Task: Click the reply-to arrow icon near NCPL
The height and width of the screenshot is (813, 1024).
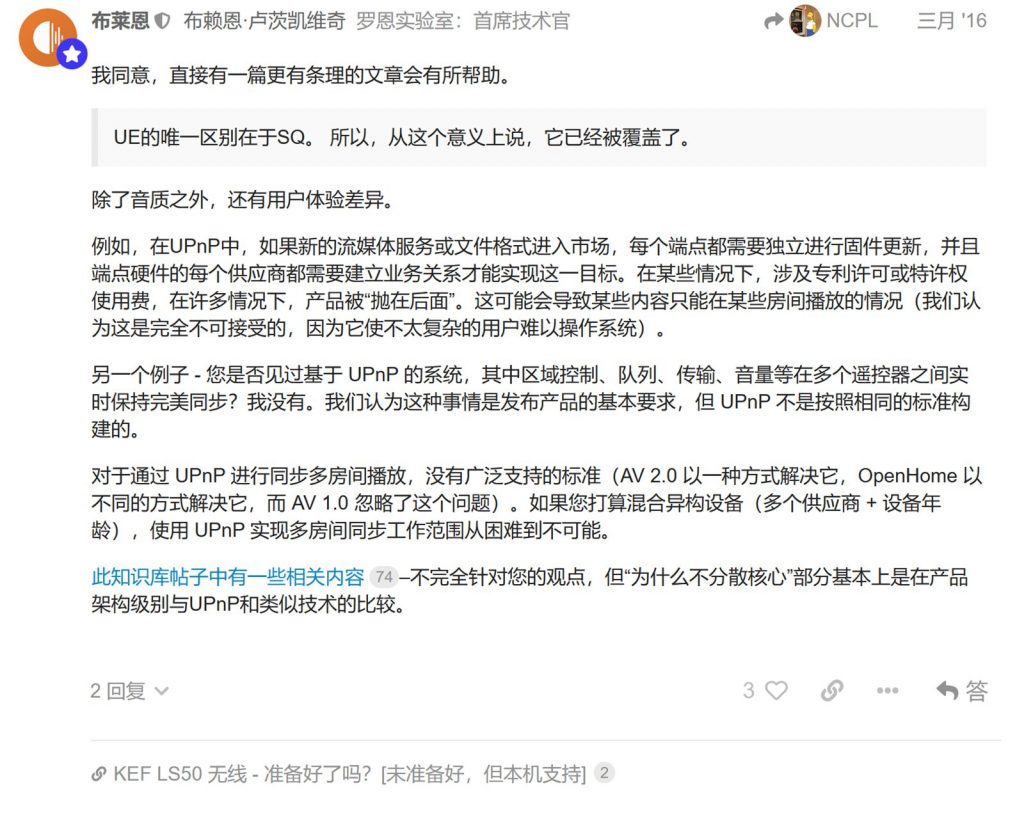Action: click(x=773, y=22)
